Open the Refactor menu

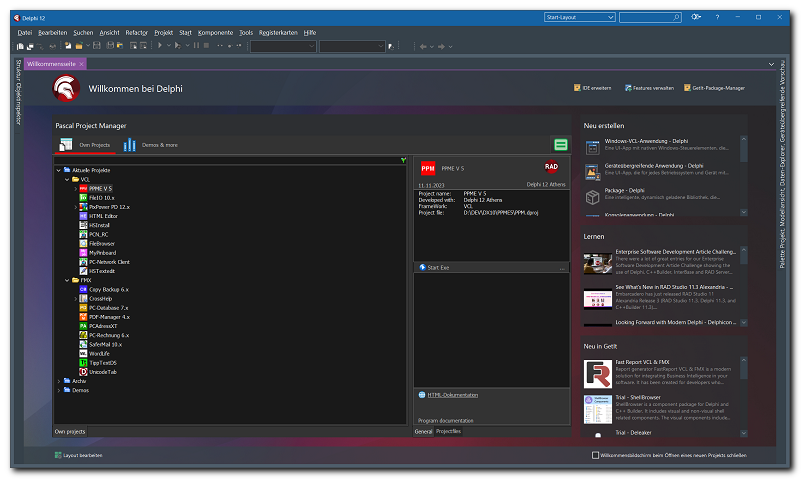pyautogui.click(x=136, y=33)
